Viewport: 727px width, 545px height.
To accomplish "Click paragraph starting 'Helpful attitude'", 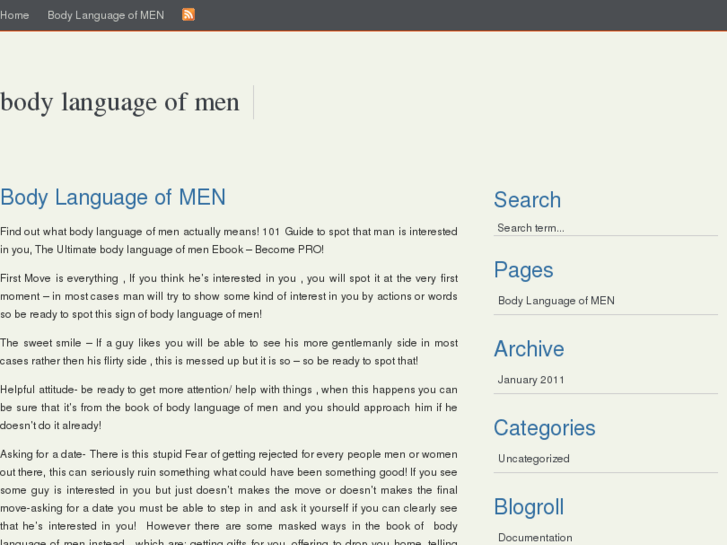I will (229, 407).
